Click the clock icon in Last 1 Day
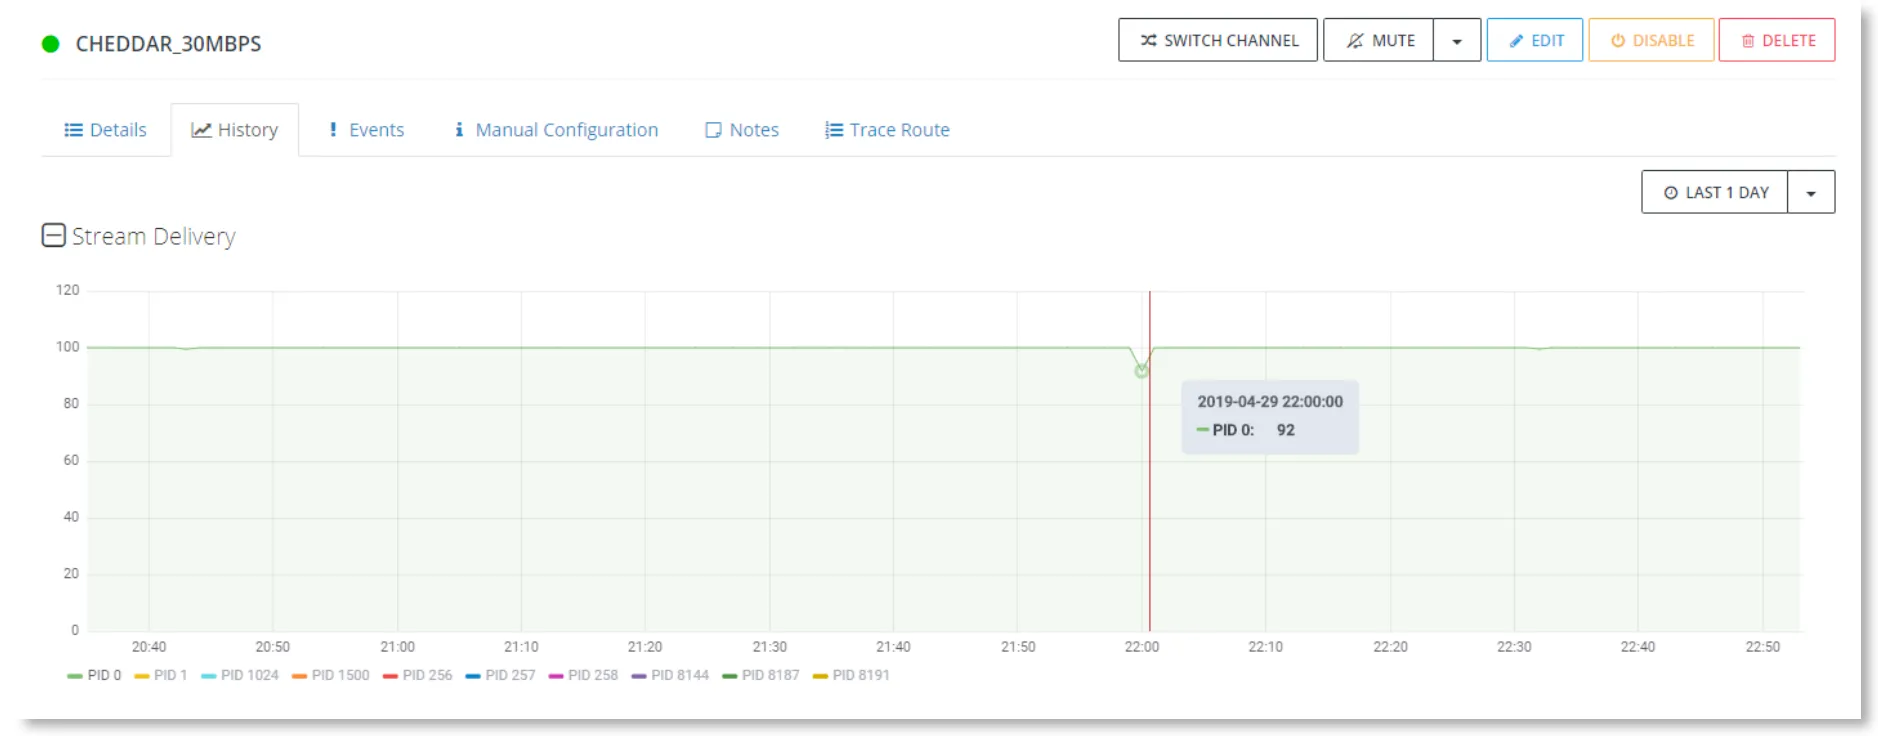The image size is (1878, 736). pyautogui.click(x=1671, y=193)
